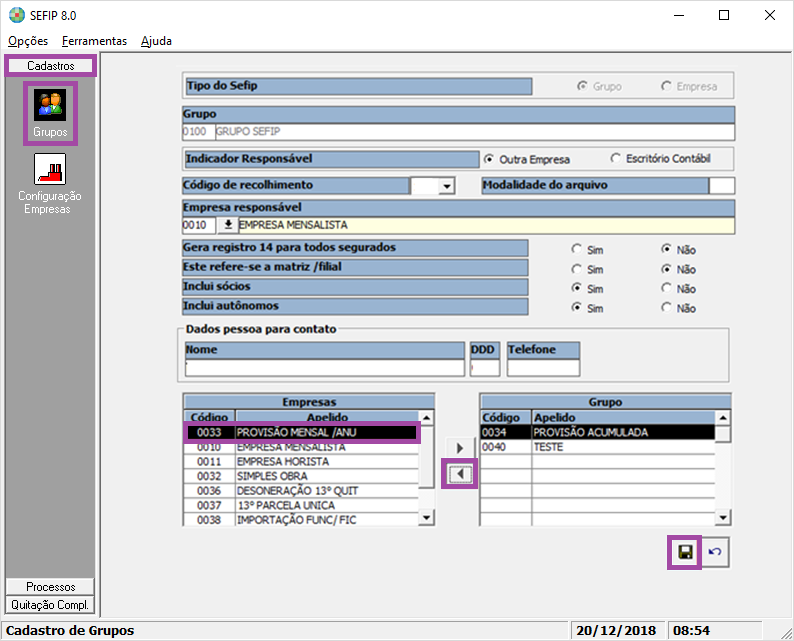Screen dimensions: 794x641
Task: Click Apelido header in Grupo table
Action: tap(623, 417)
